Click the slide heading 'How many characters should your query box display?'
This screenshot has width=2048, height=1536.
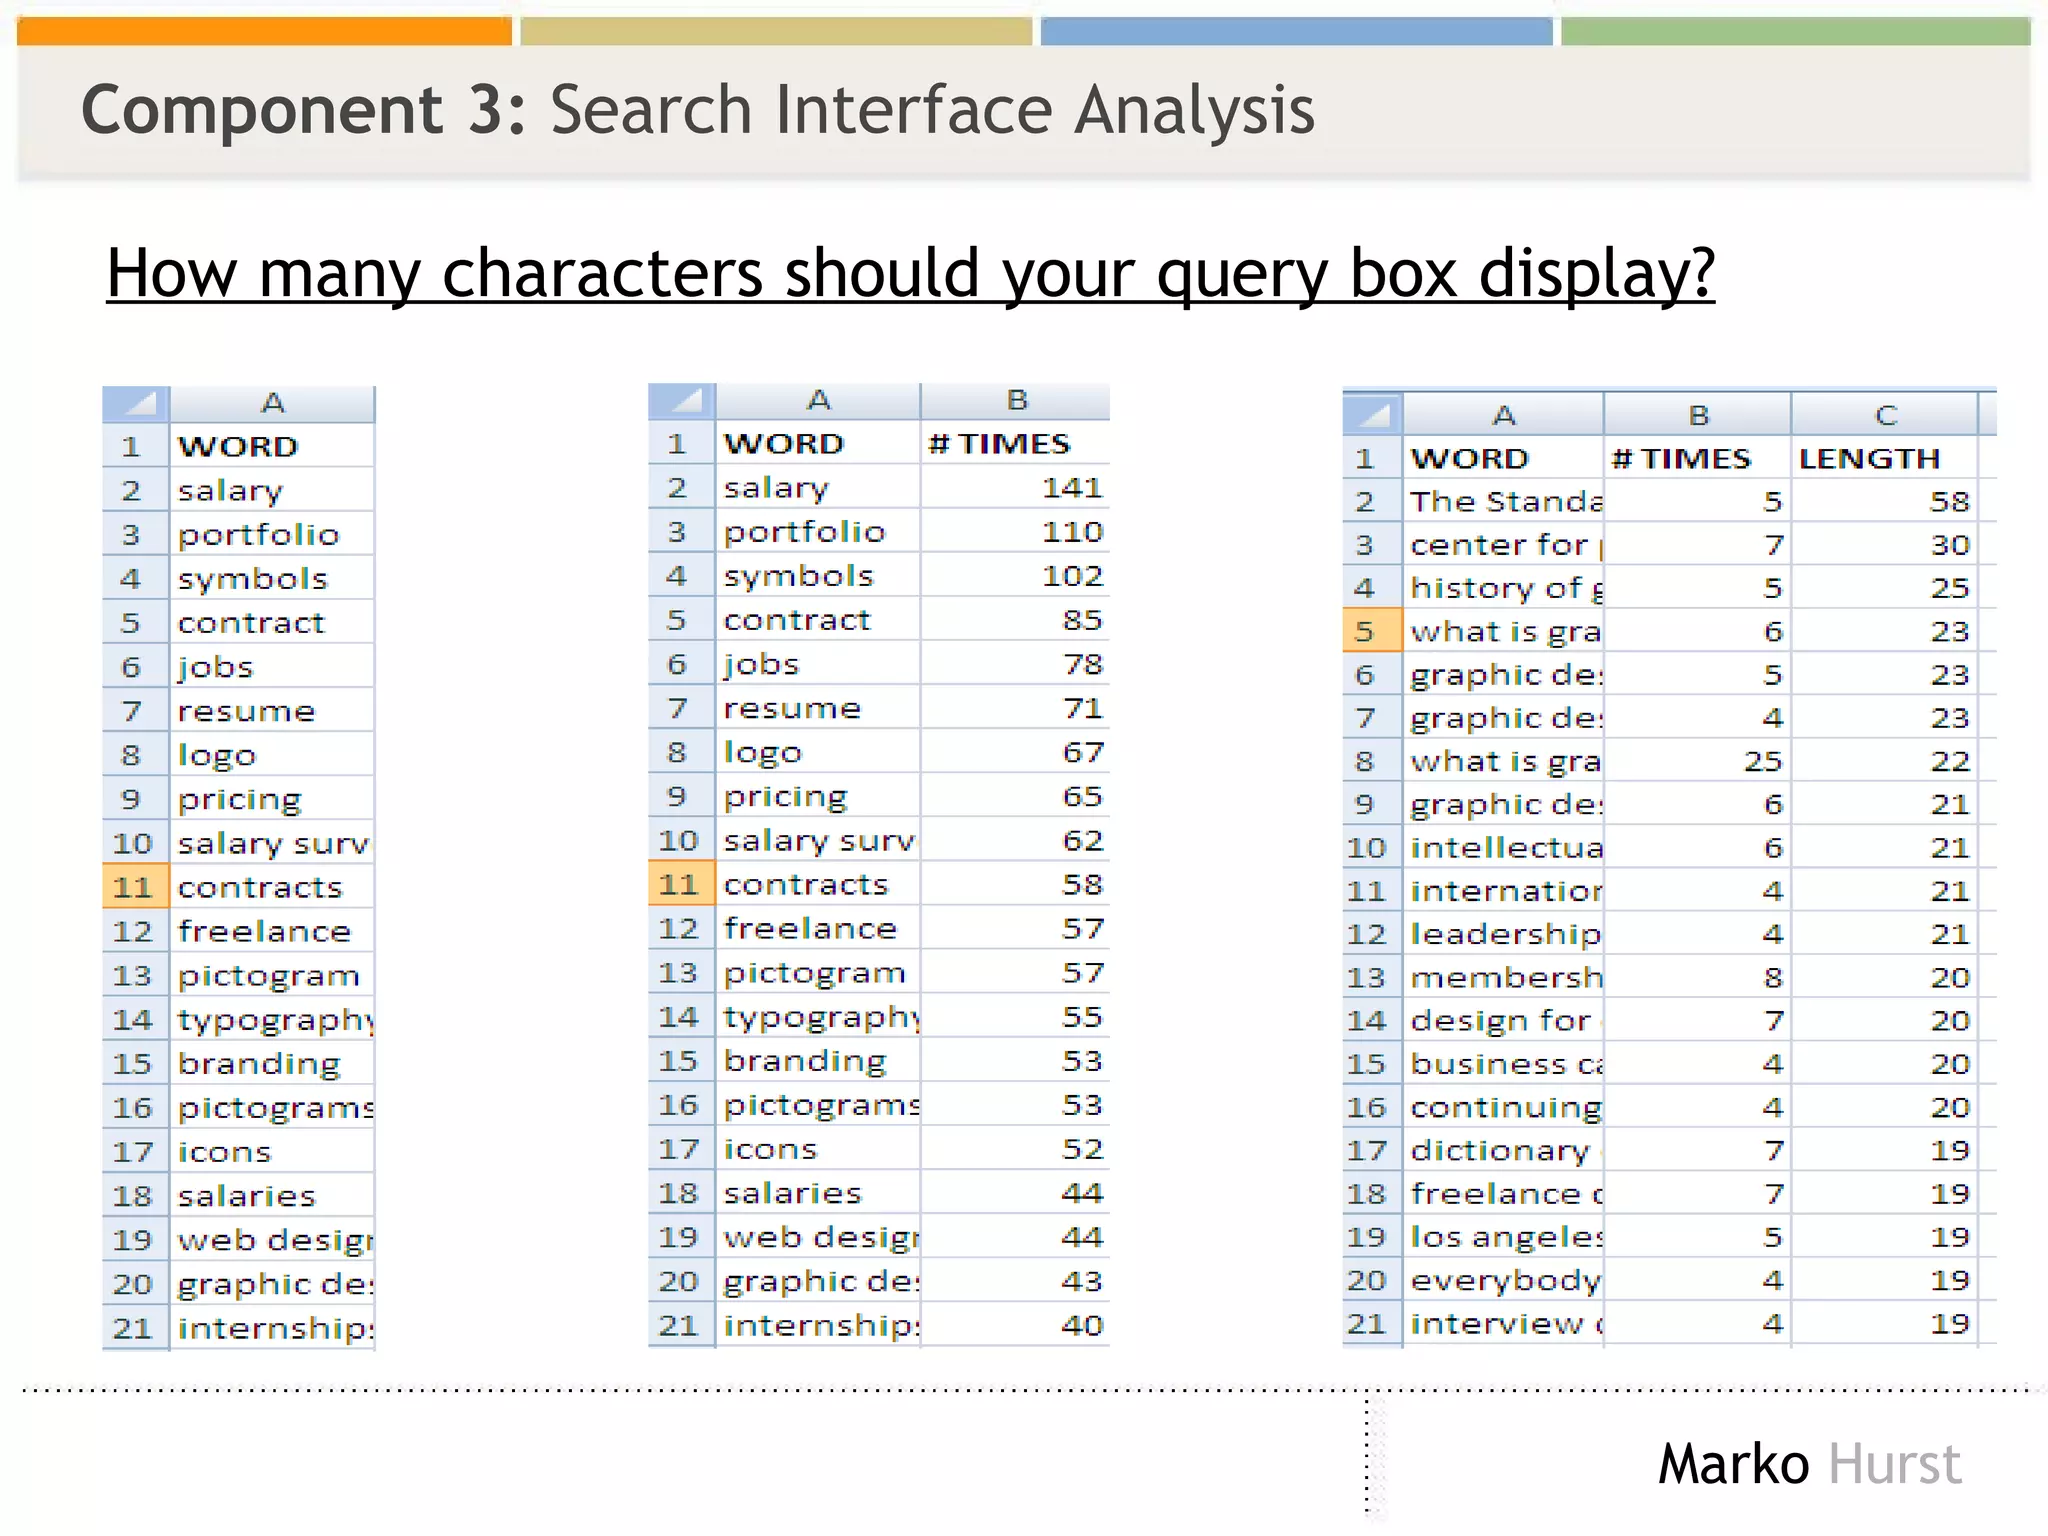(911, 273)
